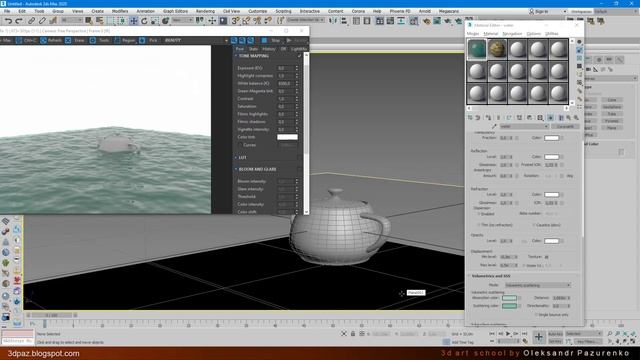Toggle the Angle Snap icon
Viewport: 640px width, 360px height.
pyautogui.click(x=246, y=21)
